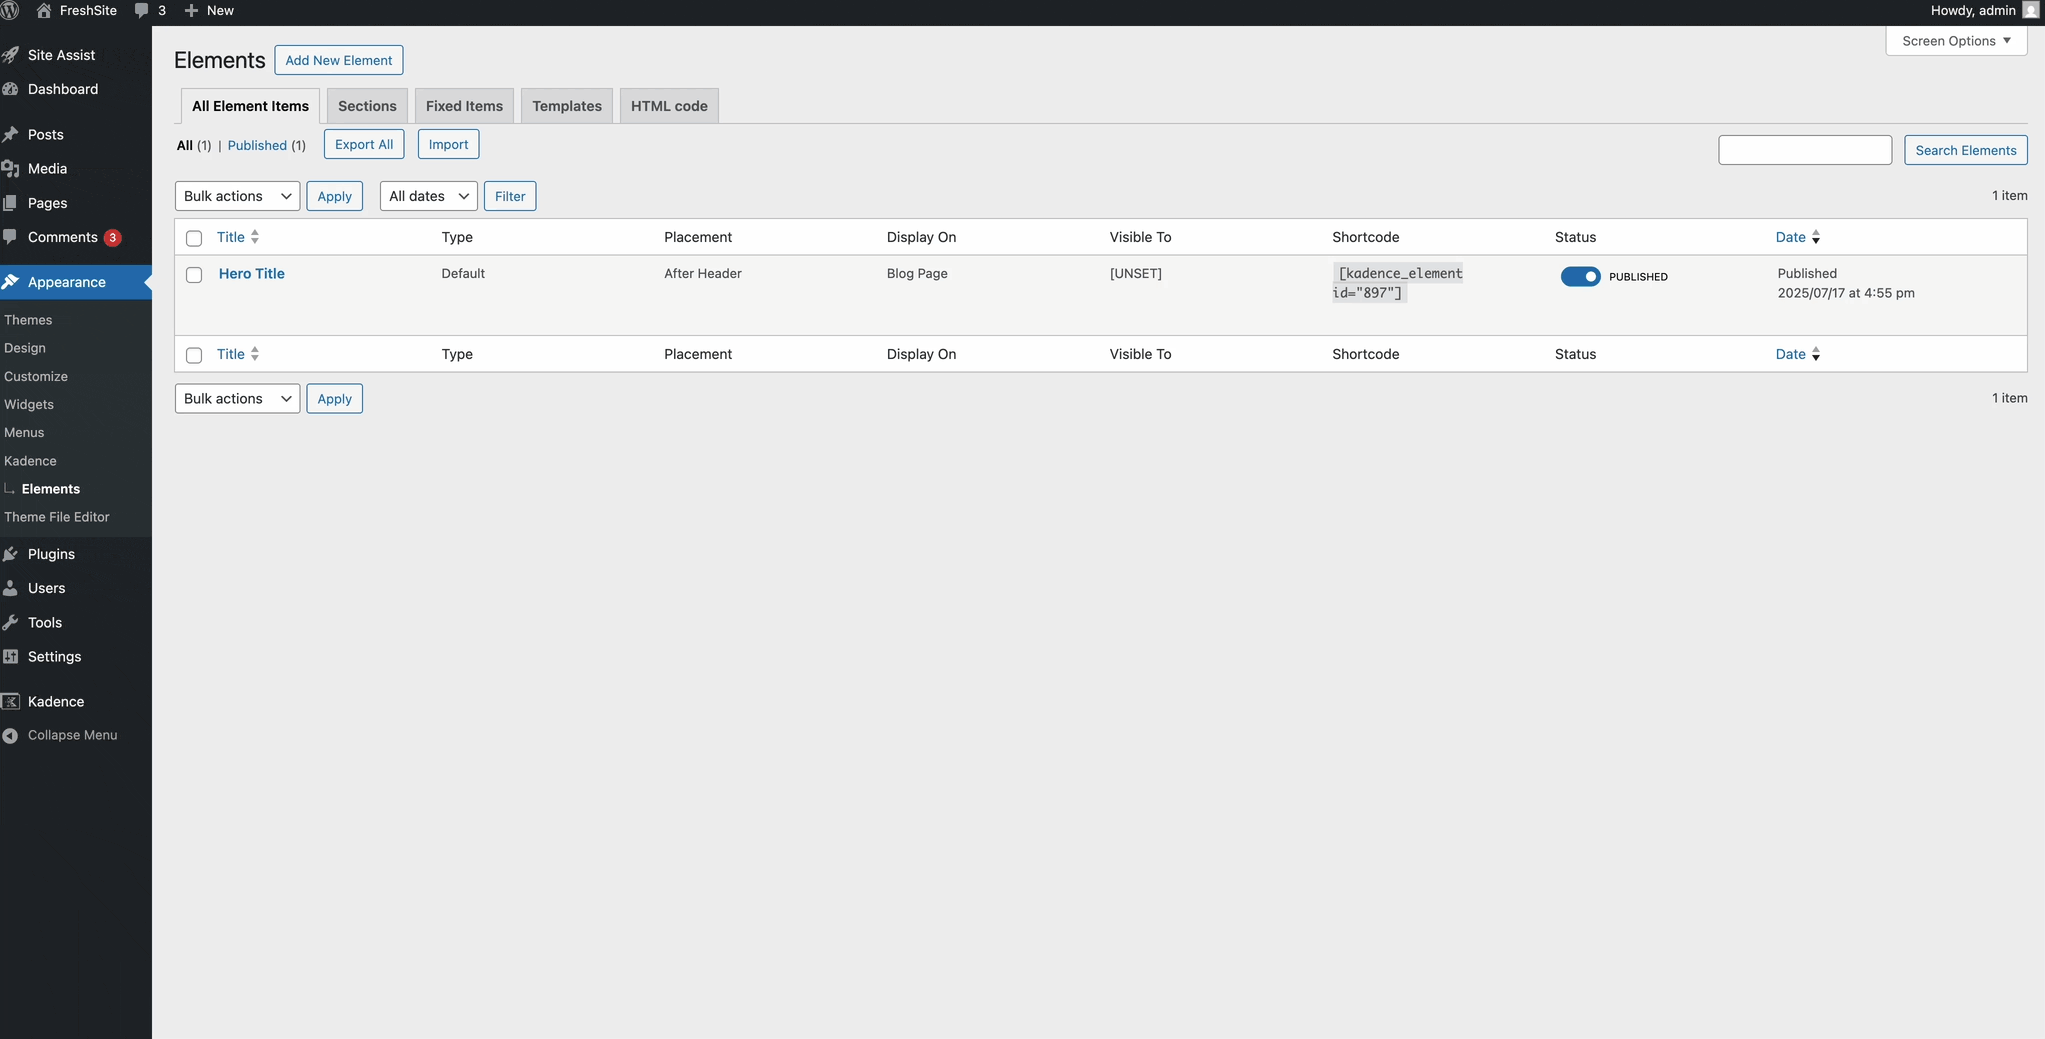Open Plugins via the plug icon

11,554
